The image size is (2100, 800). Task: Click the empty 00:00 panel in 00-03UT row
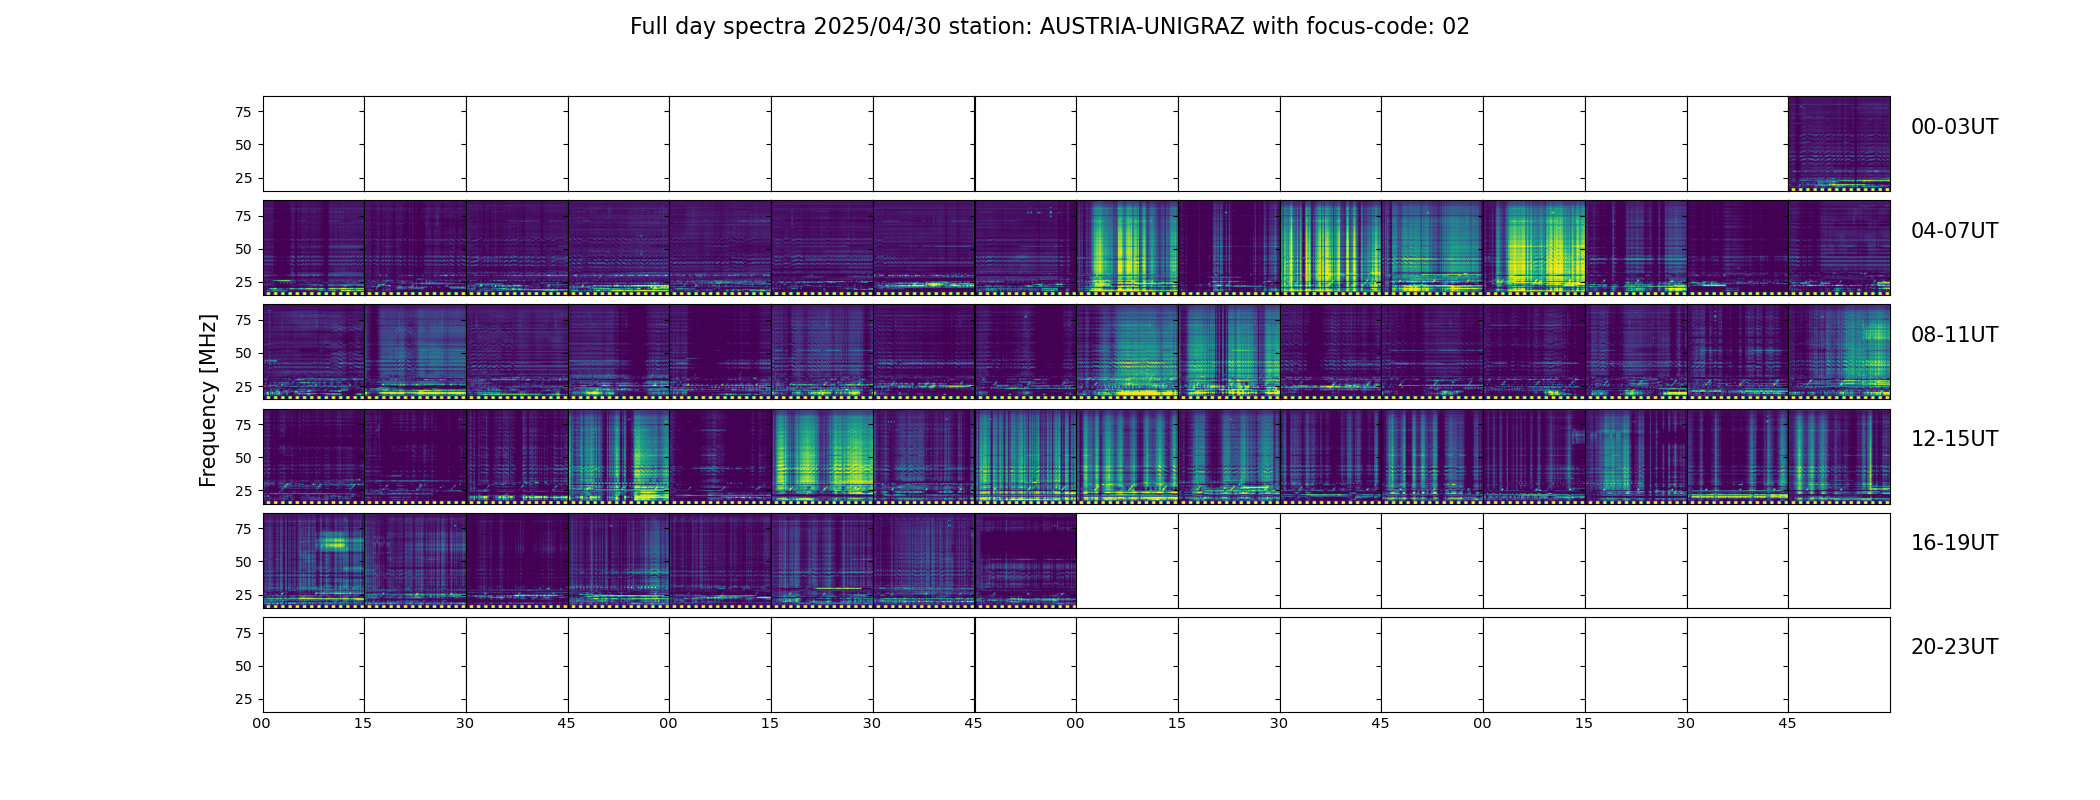coord(314,144)
